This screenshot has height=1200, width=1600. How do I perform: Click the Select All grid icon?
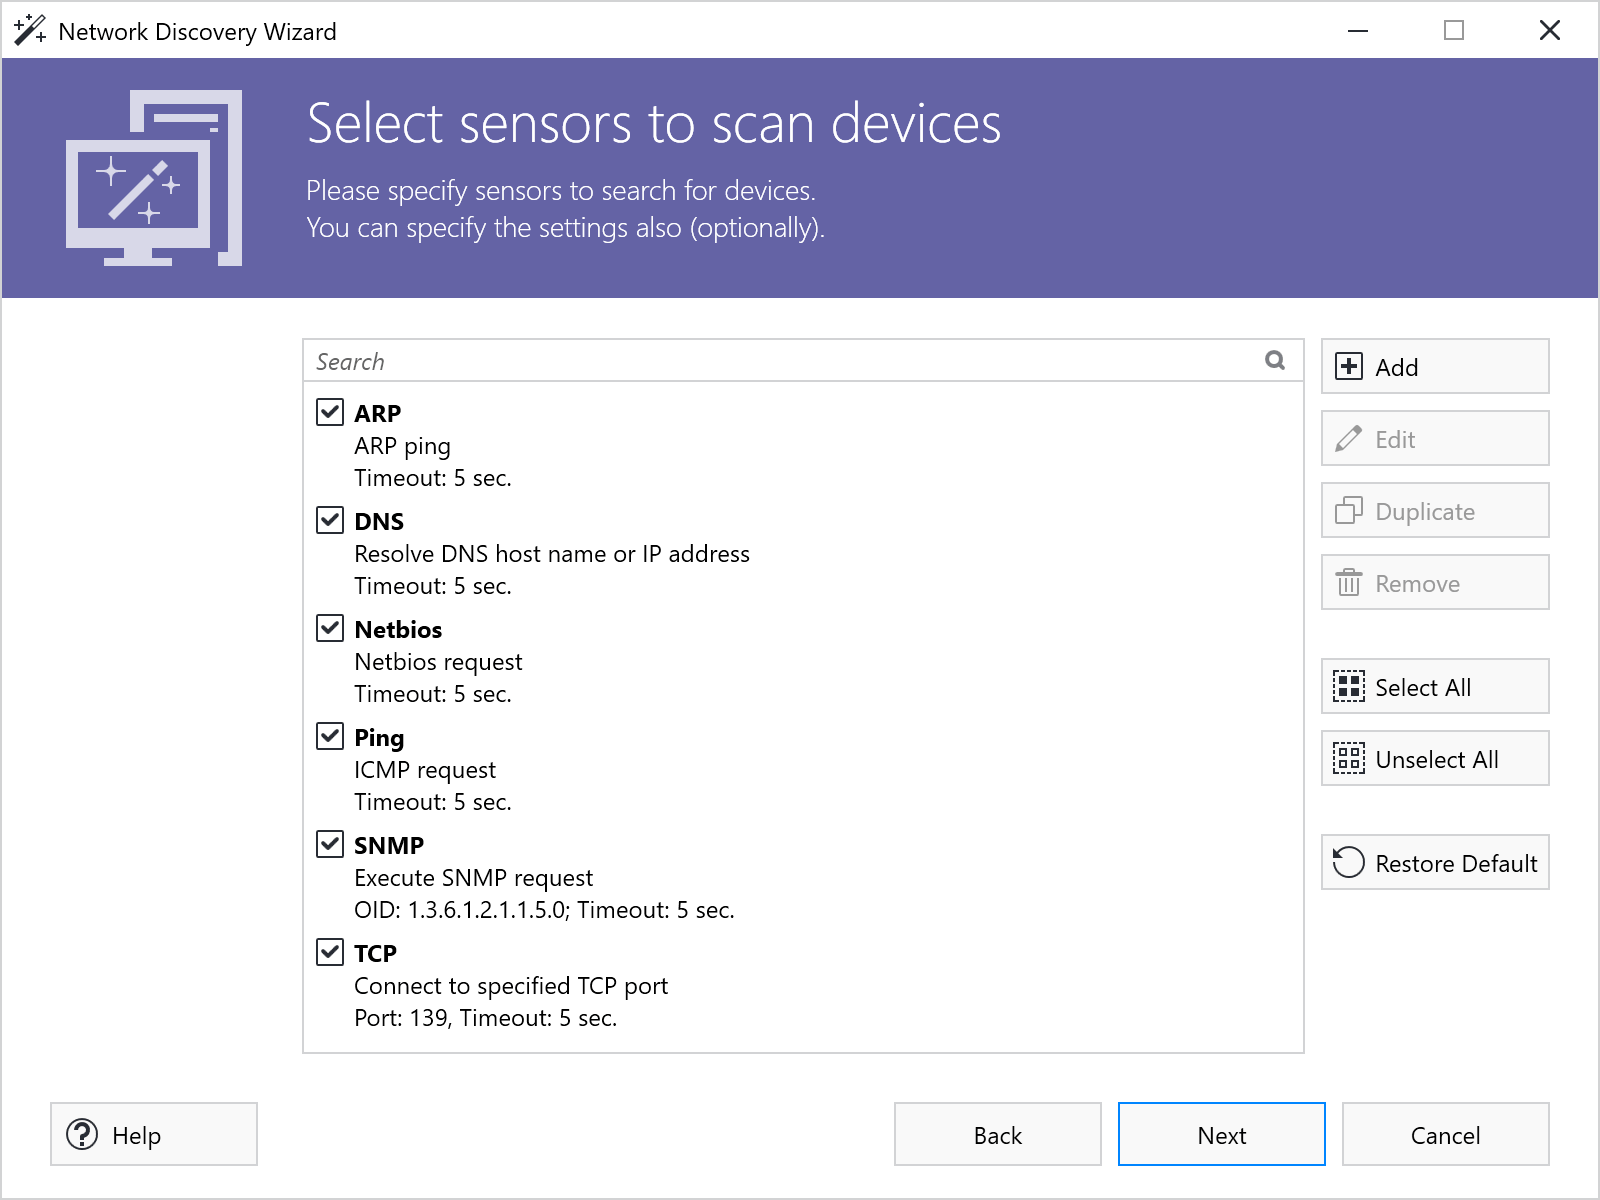(1349, 687)
